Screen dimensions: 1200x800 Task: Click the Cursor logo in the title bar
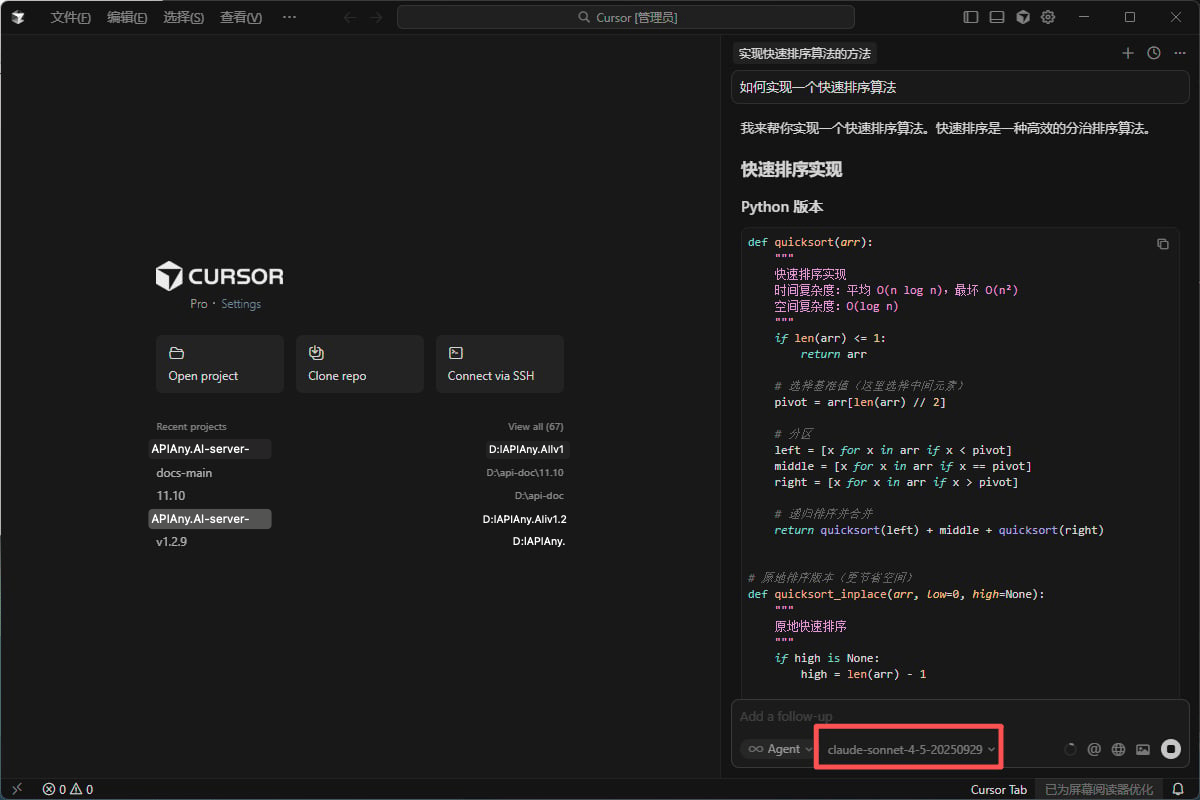(19, 17)
